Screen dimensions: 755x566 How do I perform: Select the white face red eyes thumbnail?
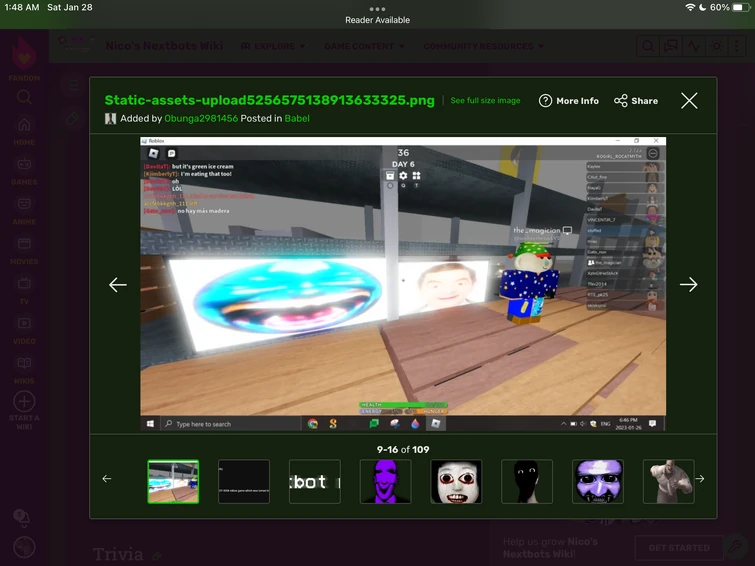(456, 481)
